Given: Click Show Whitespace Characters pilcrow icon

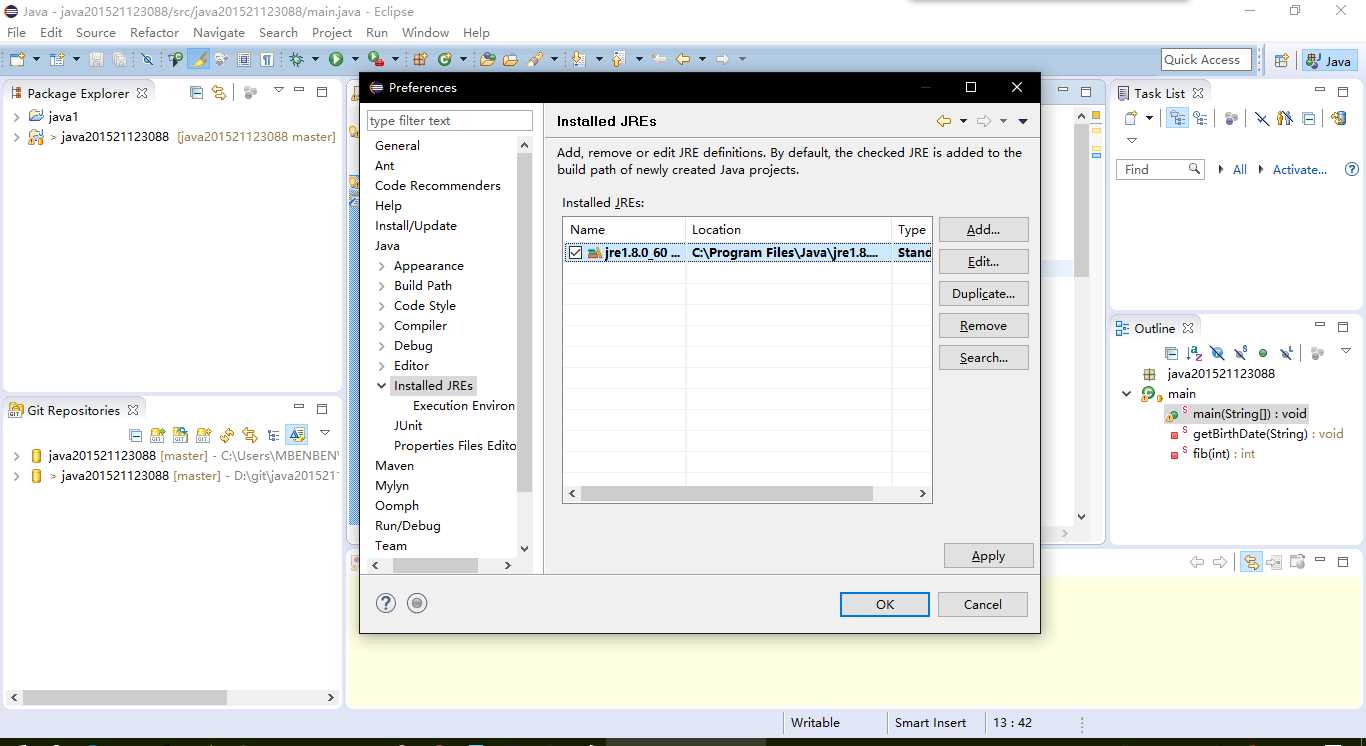Looking at the screenshot, I should (267, 60).
